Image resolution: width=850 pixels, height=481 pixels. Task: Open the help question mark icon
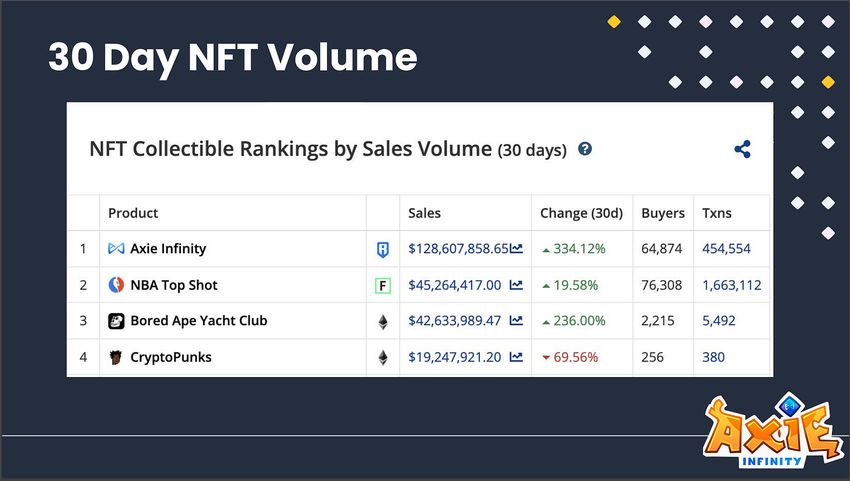[585, 149]
